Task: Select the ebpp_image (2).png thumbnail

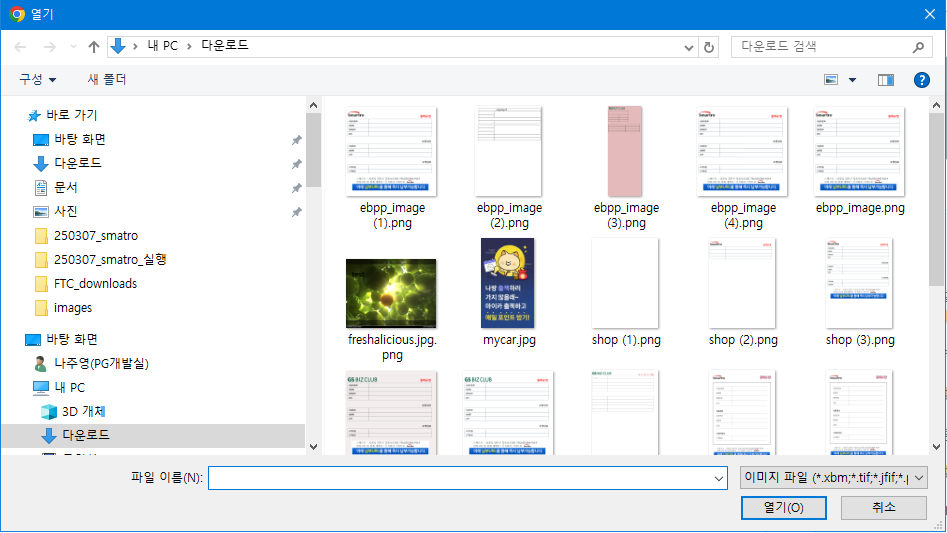Action: [x=509, y=151]
